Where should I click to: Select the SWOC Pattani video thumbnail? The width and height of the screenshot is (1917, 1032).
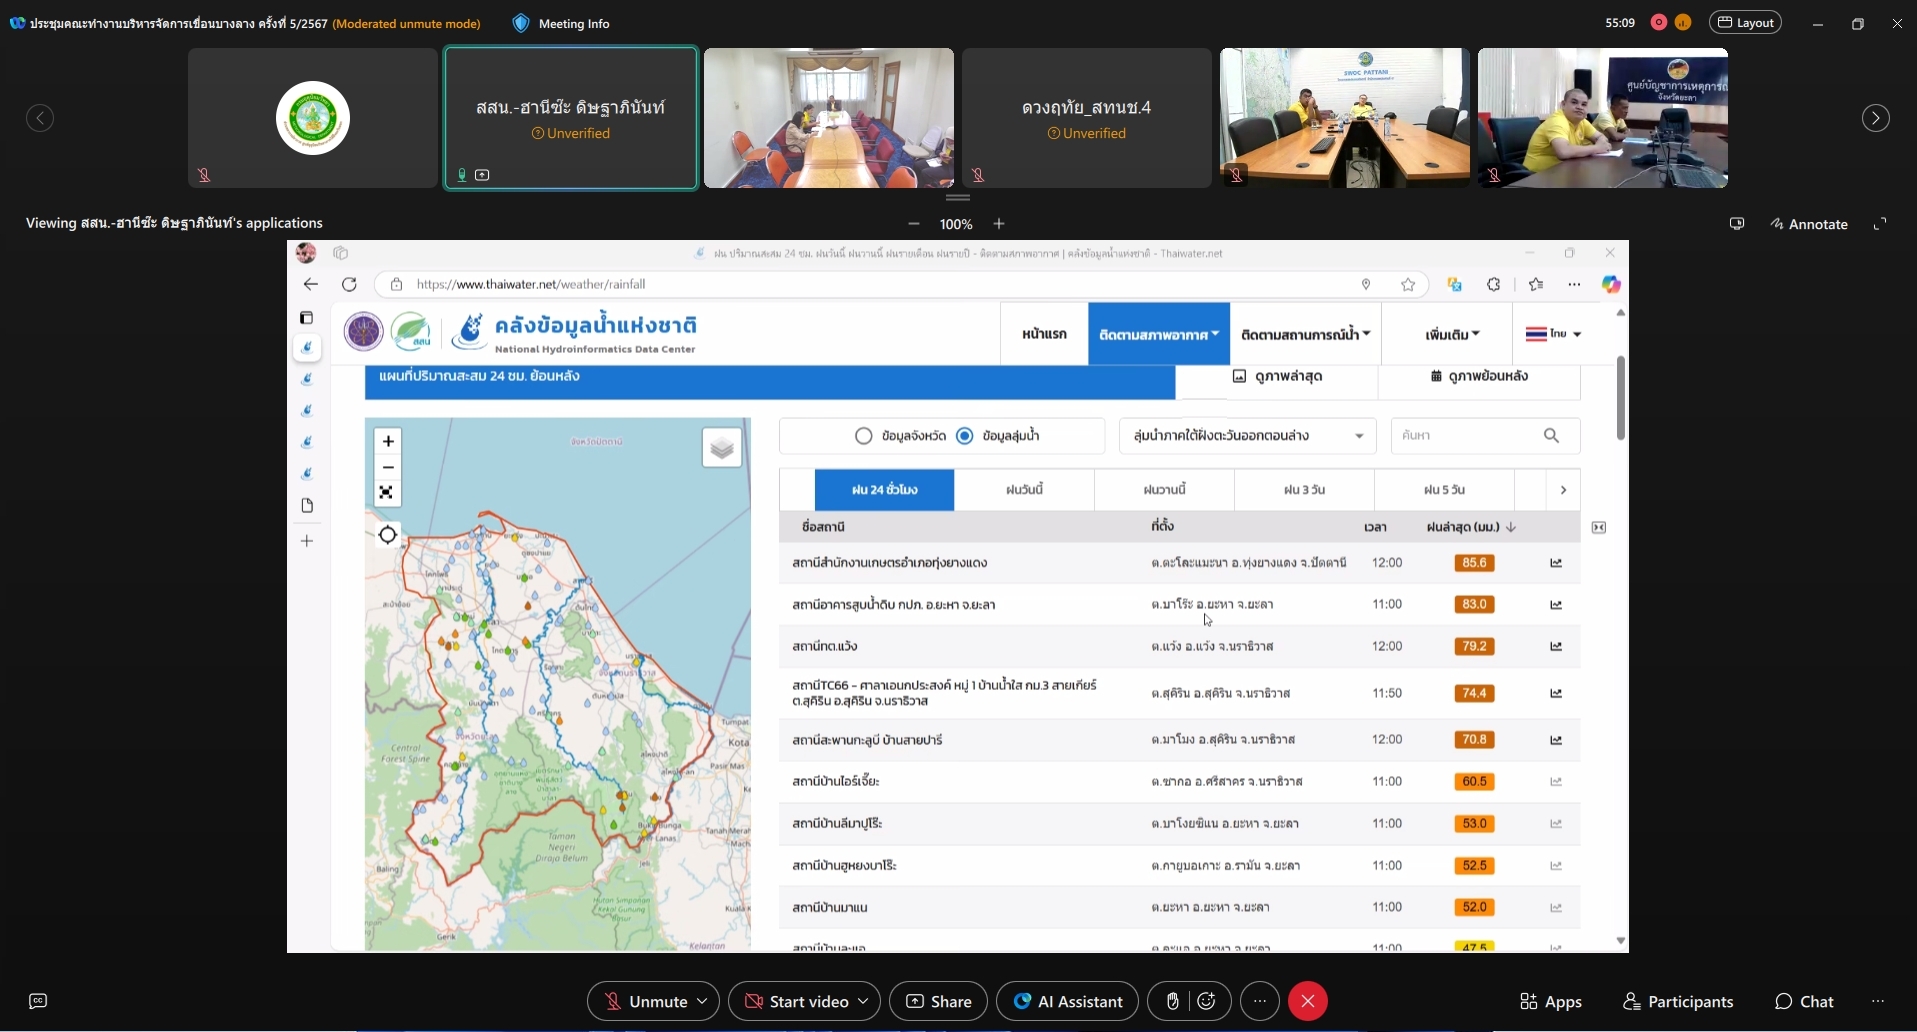[1344, 118]
